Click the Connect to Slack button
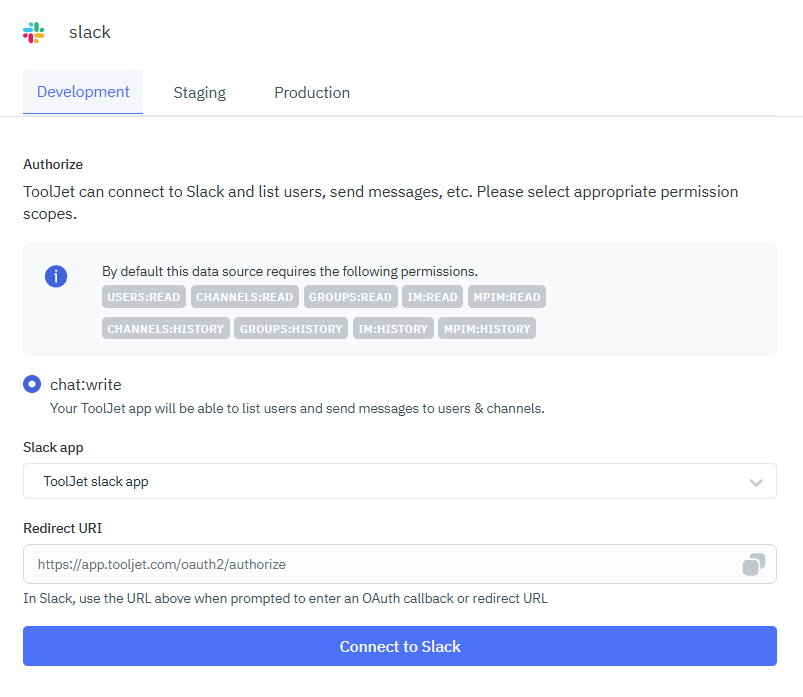 coord(400,646)
